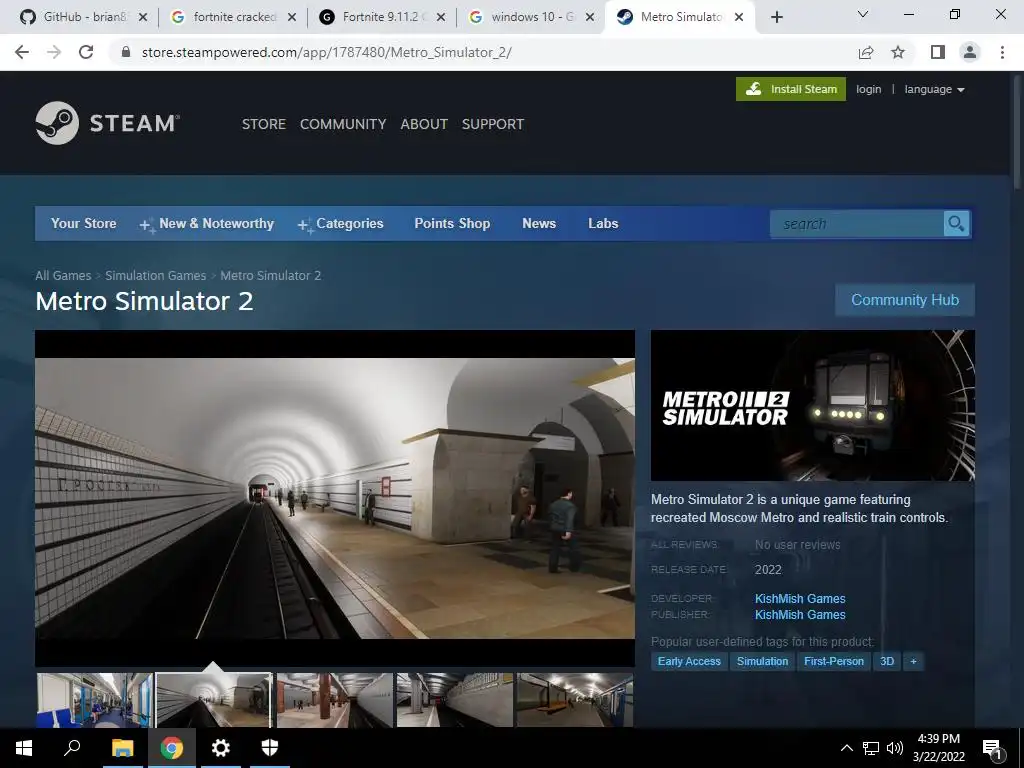Click the Simulation Games breadcrumb
Screen dimensions: 1024x768
tap(155, 276)
